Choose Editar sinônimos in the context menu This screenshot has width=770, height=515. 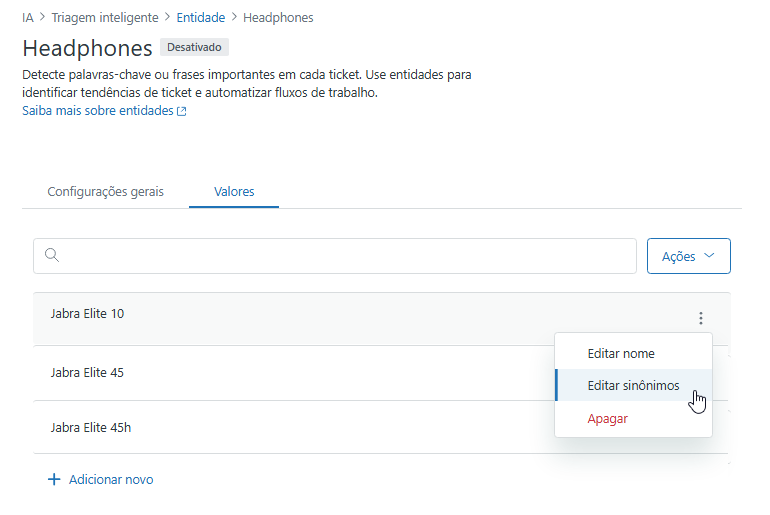coord(633,385)
